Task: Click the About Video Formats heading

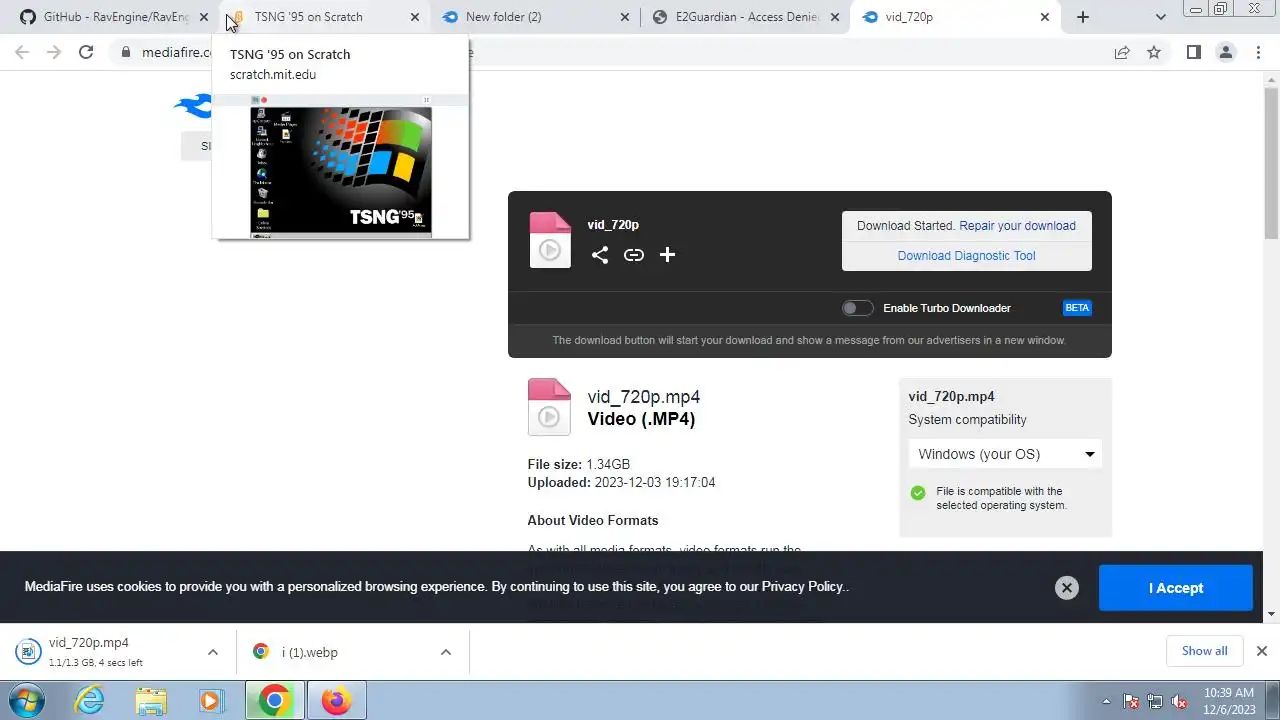Action: (x=593, y=520)
